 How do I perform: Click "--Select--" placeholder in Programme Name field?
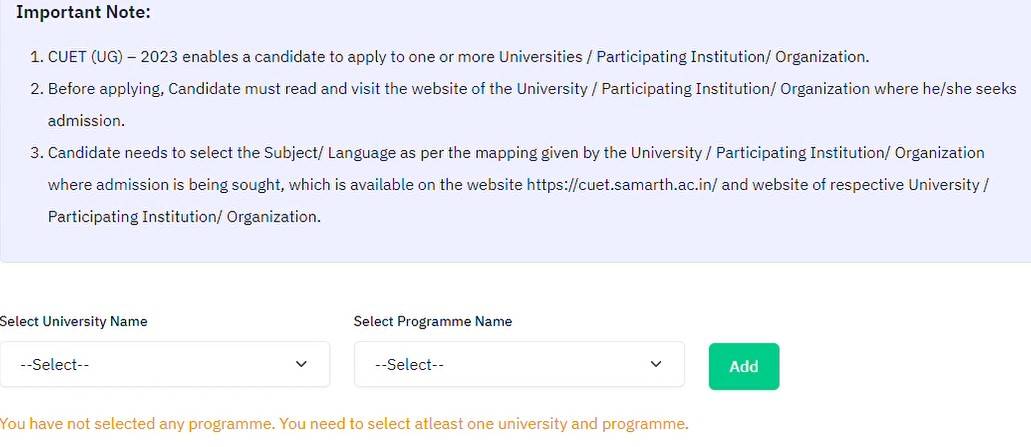pyautogui.click(x=409, y=365)
